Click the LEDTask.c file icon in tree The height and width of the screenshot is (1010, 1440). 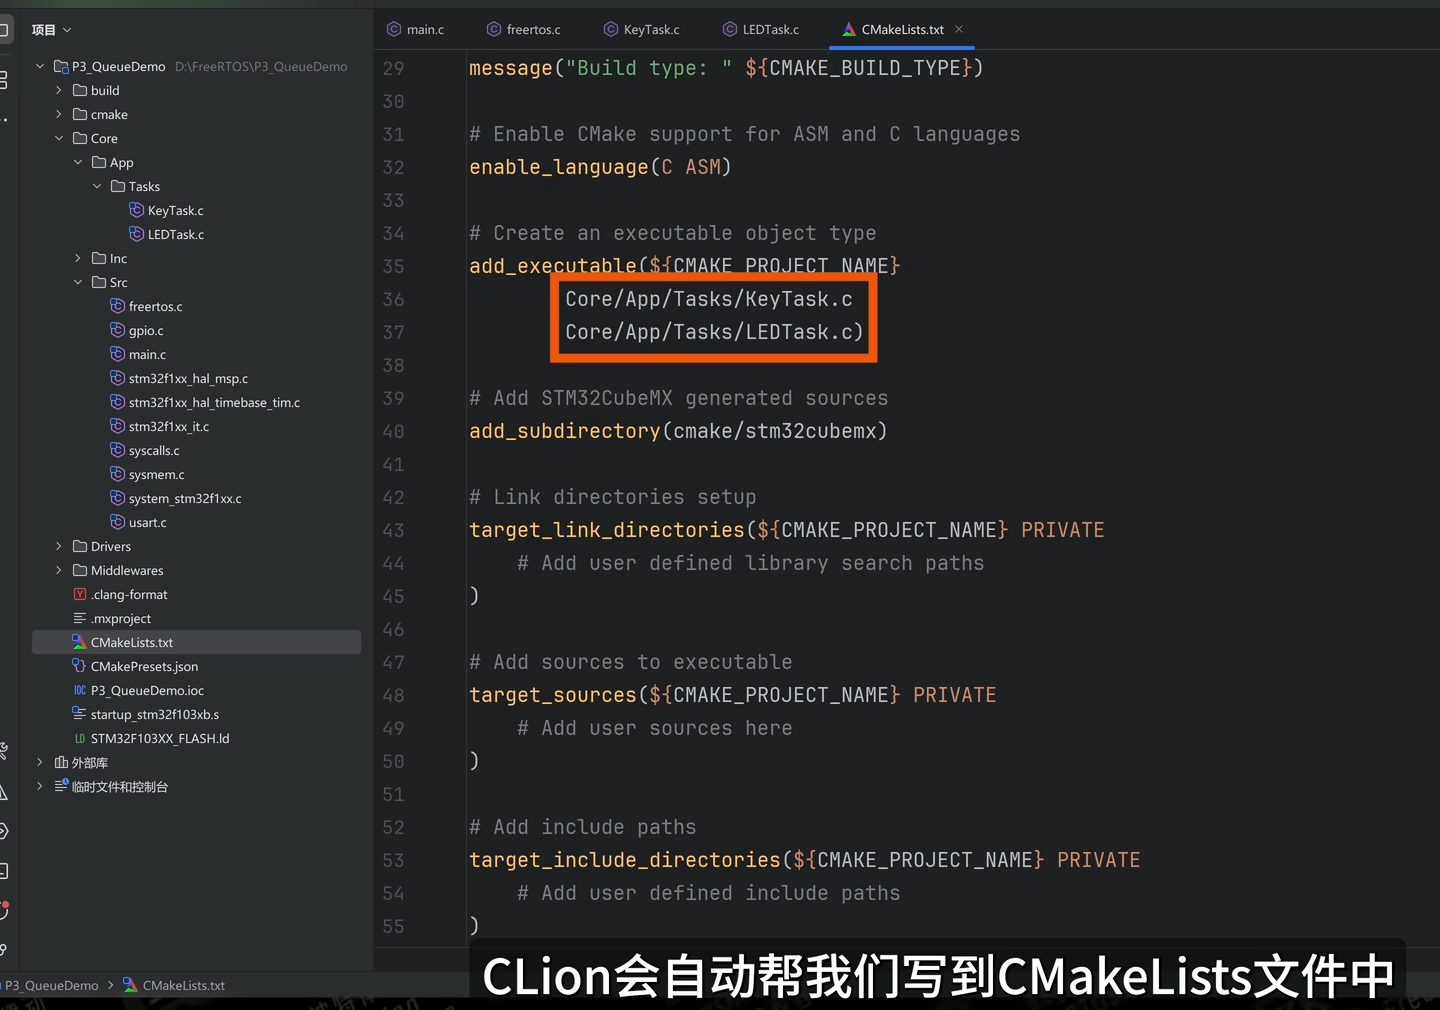[x=137, y=234]
